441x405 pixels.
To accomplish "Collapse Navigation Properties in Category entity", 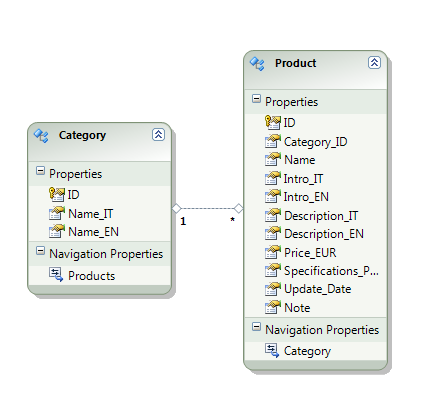I will click(x=40, y=251).
